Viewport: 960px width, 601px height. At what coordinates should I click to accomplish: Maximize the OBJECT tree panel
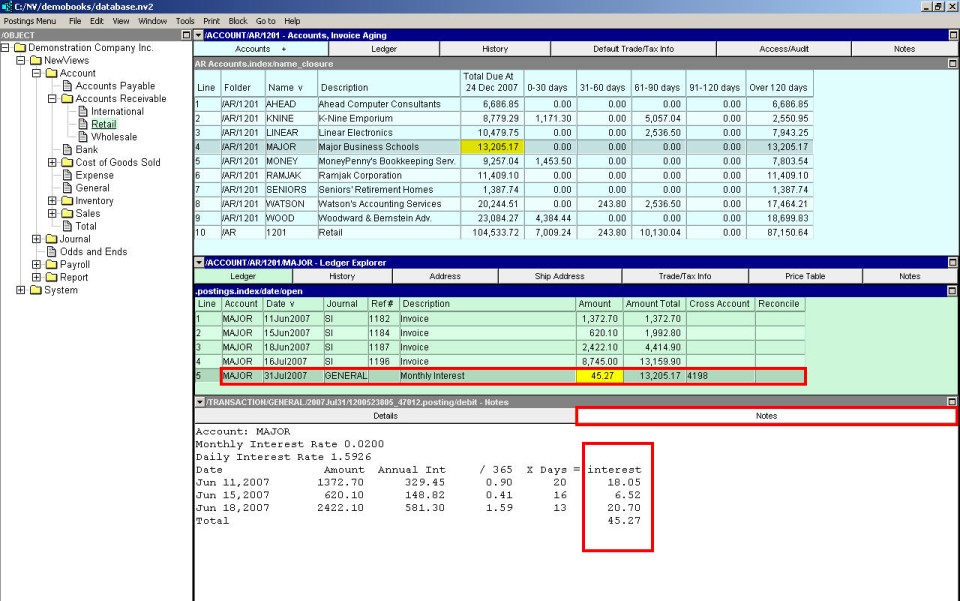point(185,35)
